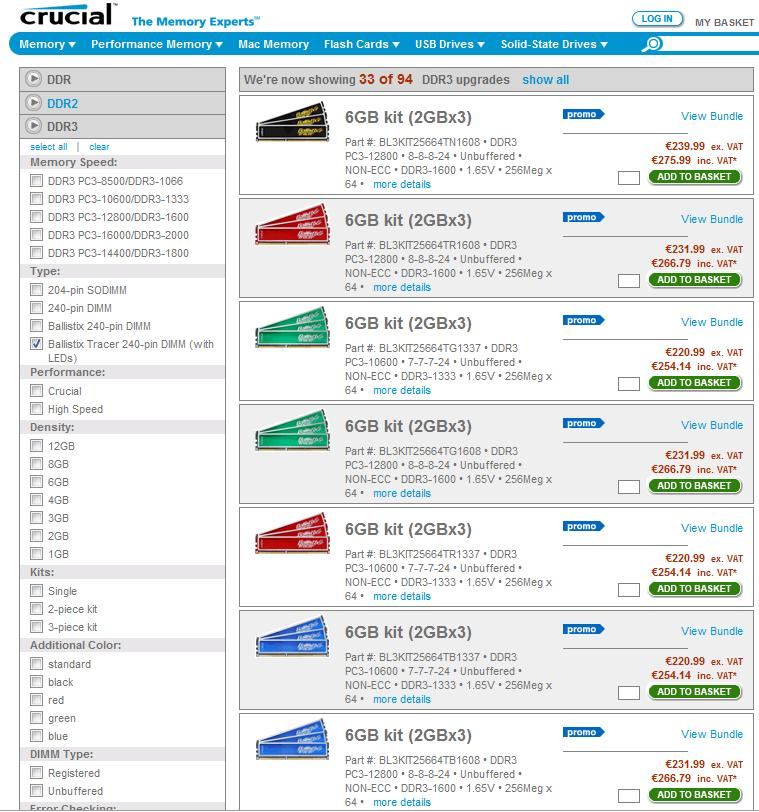View Bundle for BL3KIT25664TR1337 kit
Screen dimensions: 759x812
tap(712, 528)
